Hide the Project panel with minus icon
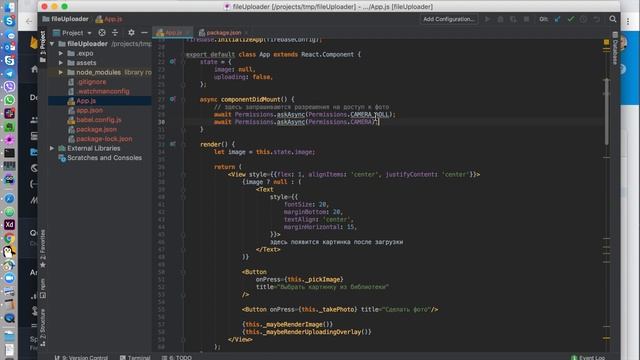 (x=144, y=33)
